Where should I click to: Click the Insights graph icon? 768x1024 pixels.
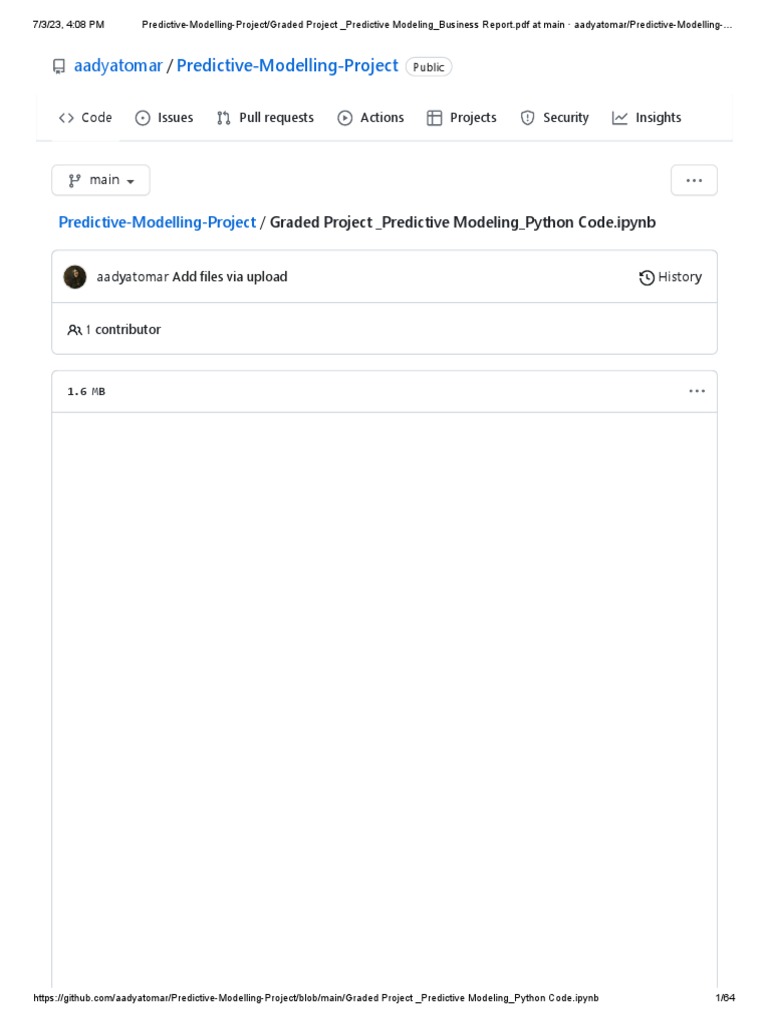click(620, 118)
